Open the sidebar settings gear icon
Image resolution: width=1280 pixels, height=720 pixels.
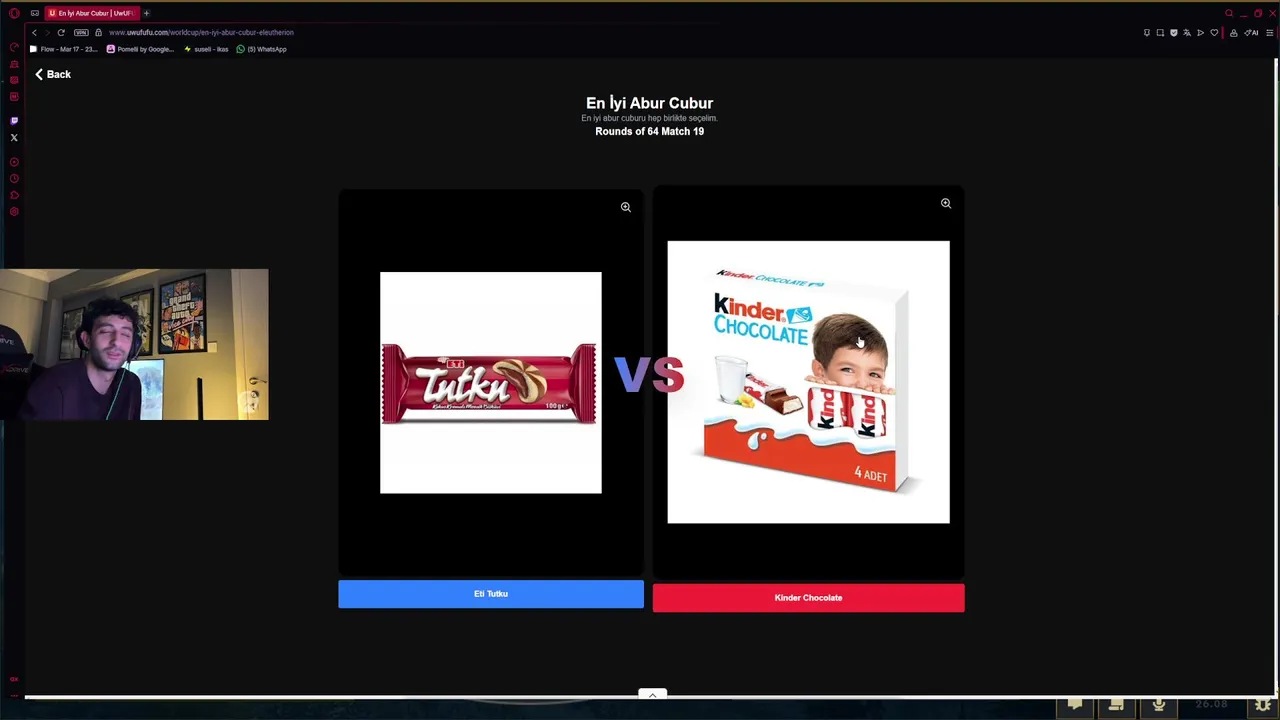[x=14, y=212]
